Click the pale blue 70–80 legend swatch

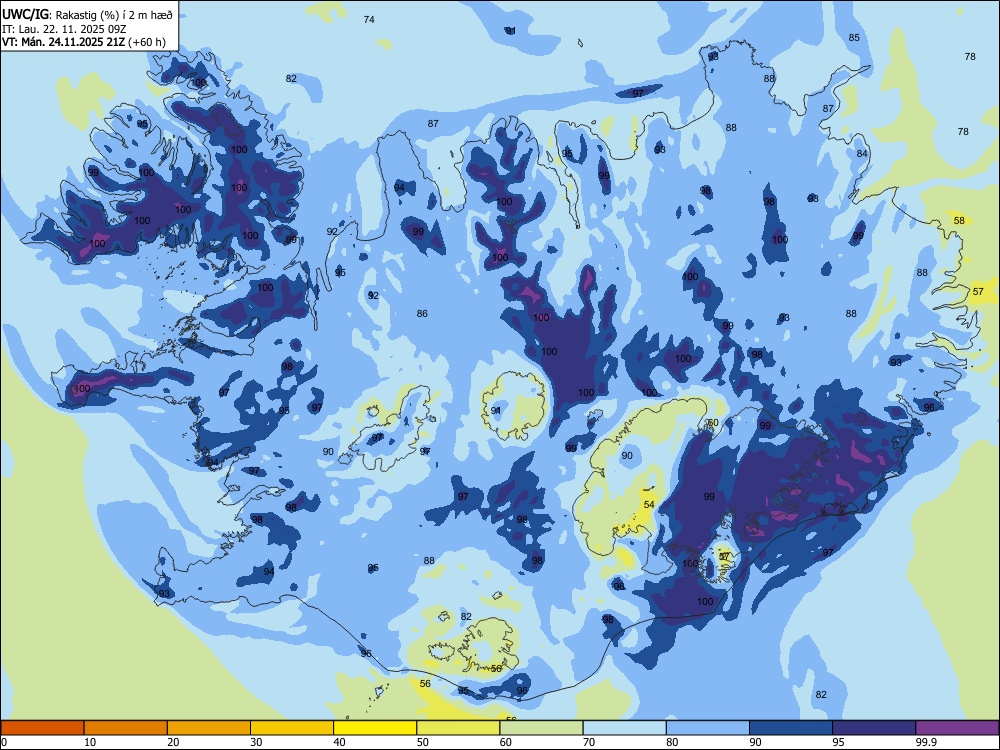624,728
